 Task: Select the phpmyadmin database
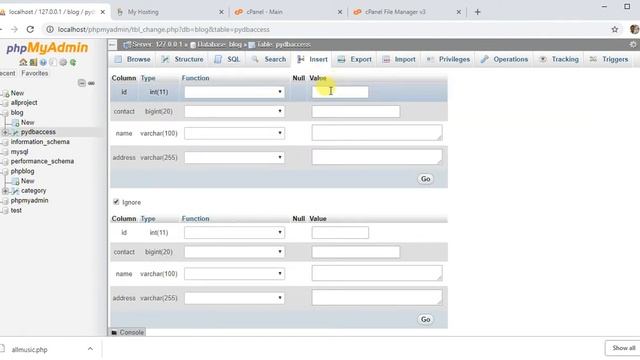[29, 200]
